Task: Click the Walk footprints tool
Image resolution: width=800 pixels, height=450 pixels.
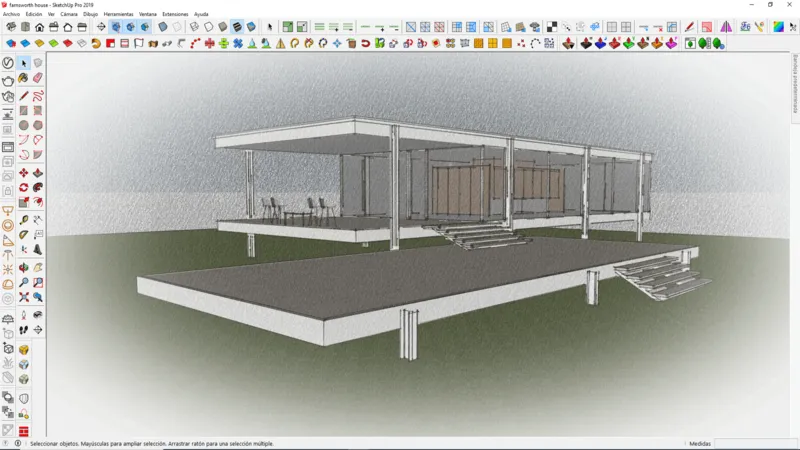Action: 24,329
